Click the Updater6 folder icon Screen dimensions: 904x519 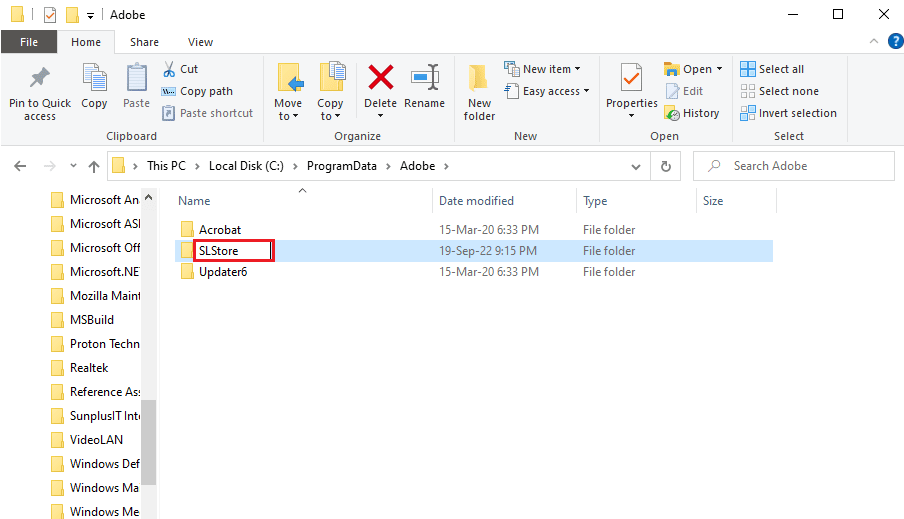point(187,272)
